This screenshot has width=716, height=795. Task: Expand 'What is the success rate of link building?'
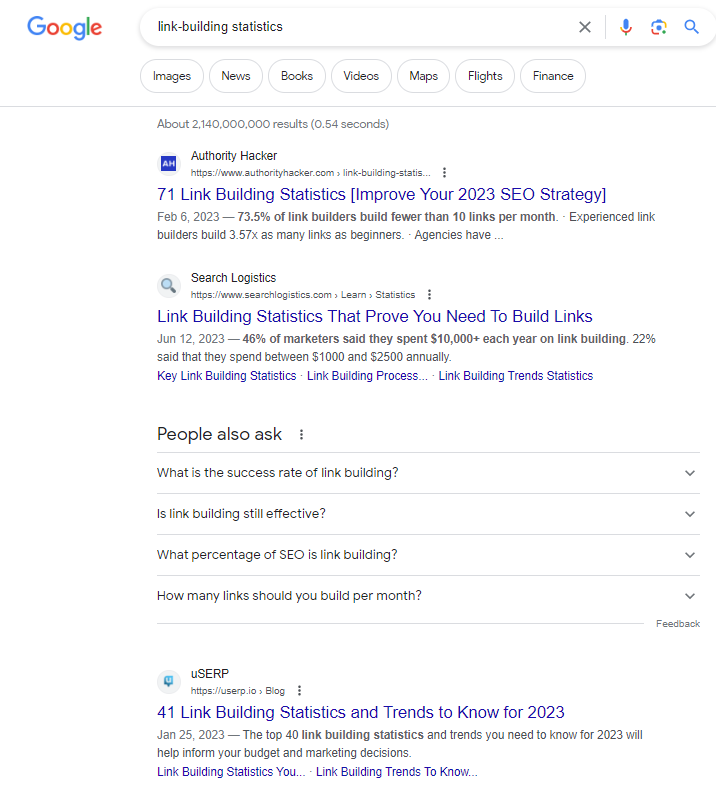tap(428, 473)
